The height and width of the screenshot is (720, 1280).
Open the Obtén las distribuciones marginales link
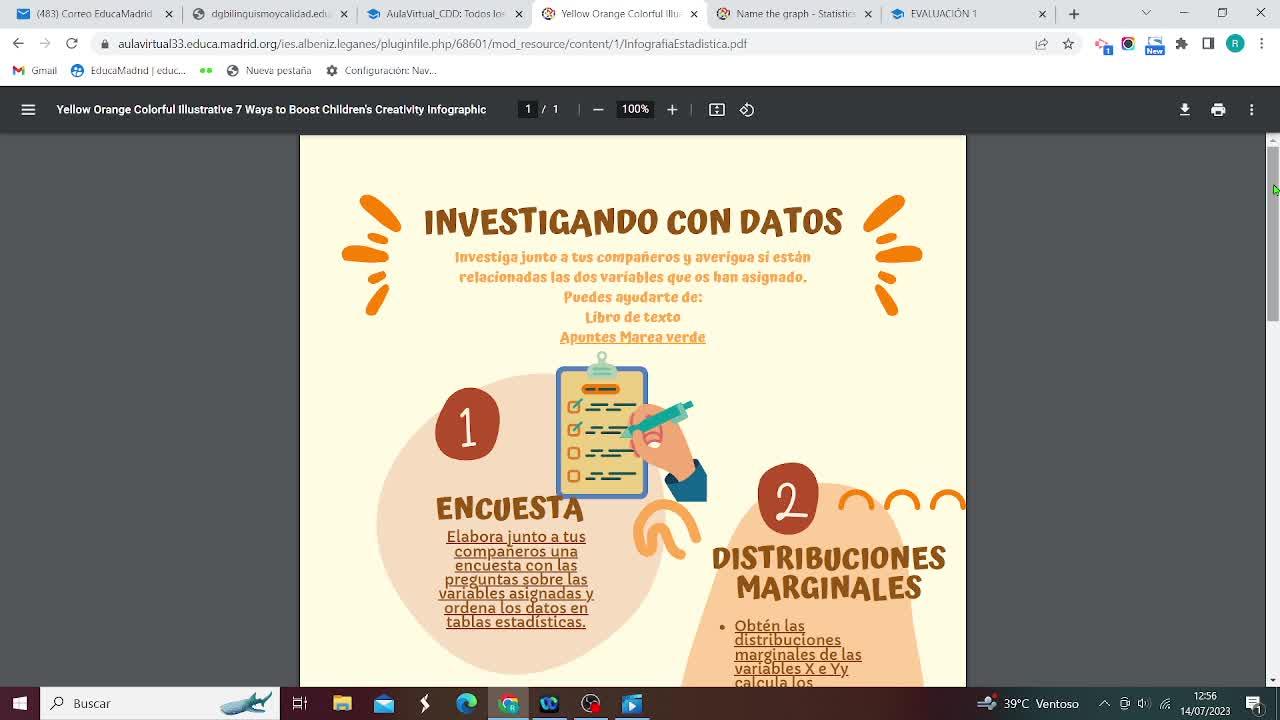798,654
